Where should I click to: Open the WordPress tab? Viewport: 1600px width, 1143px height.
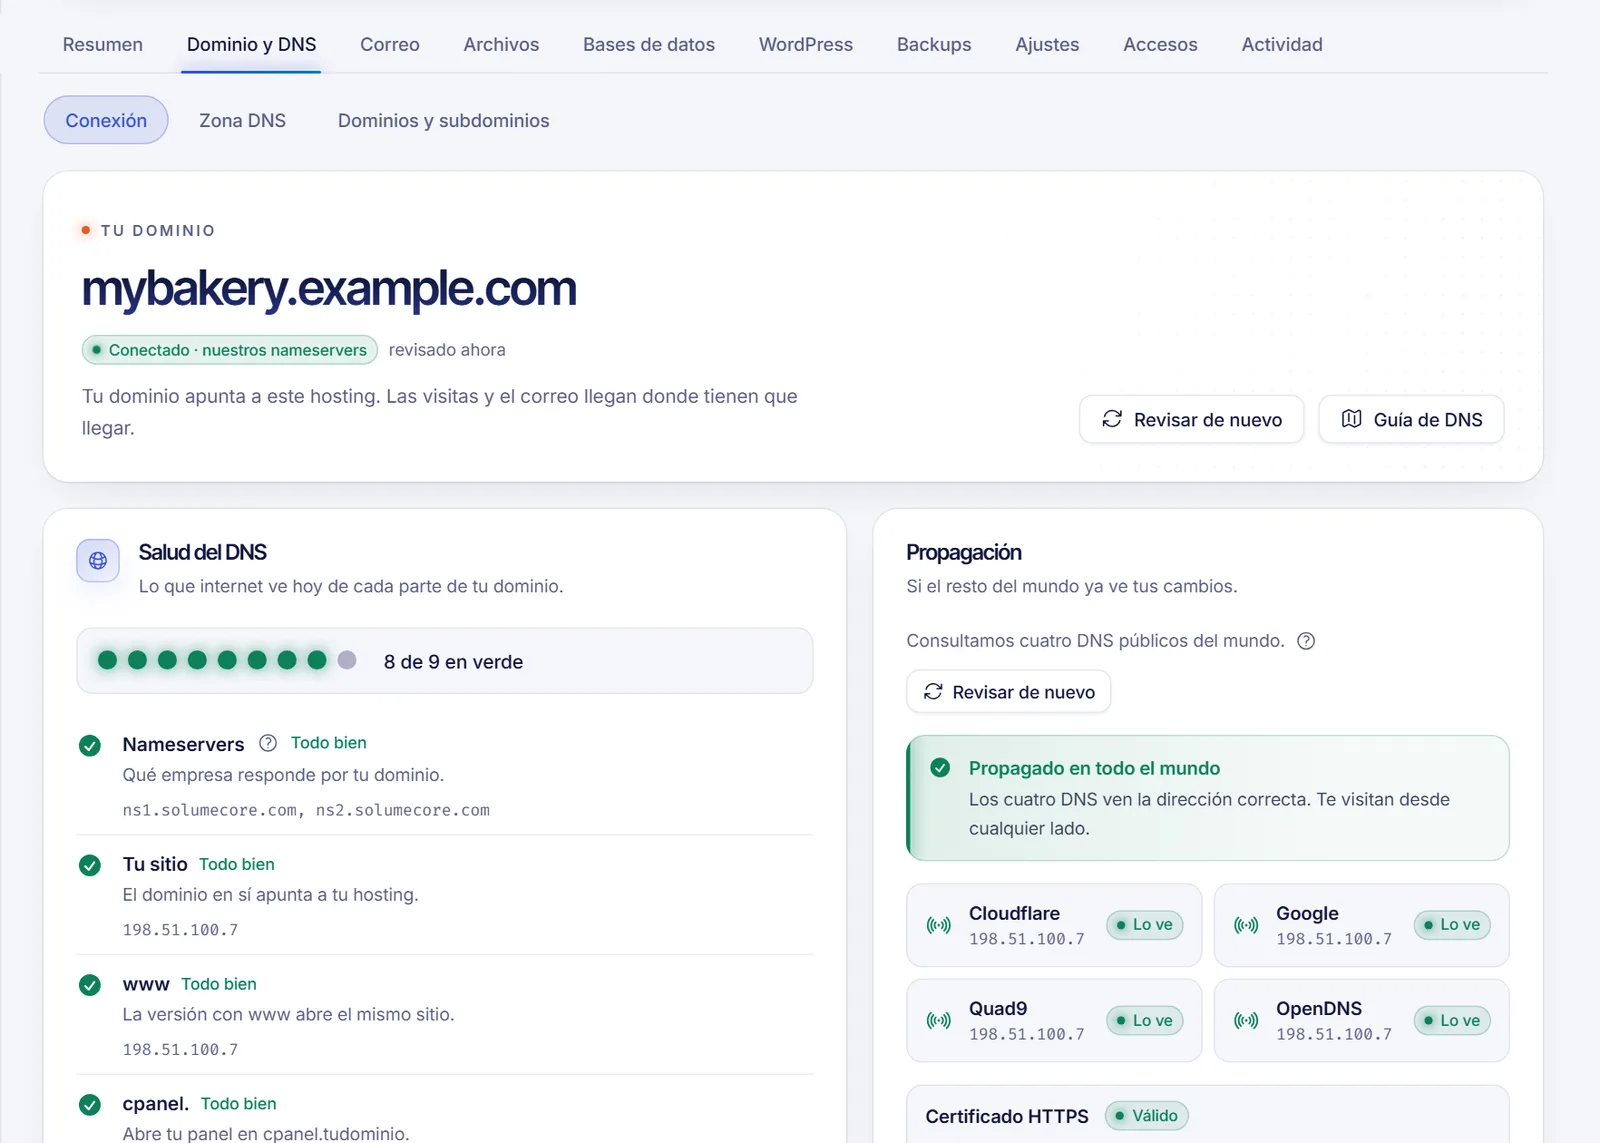pos(806,44)
